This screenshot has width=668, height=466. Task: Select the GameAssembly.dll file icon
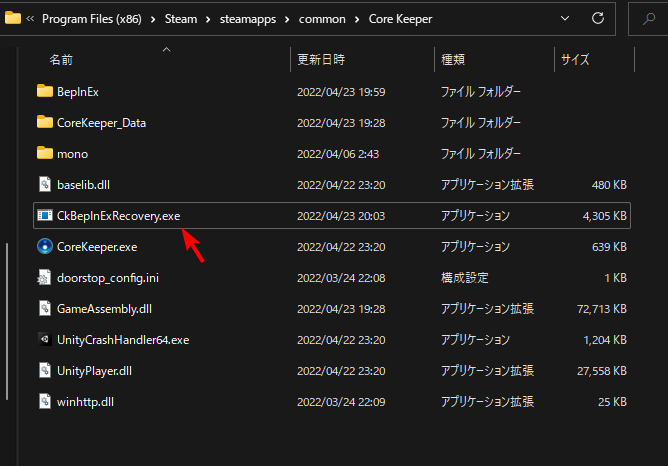[45, 308]
